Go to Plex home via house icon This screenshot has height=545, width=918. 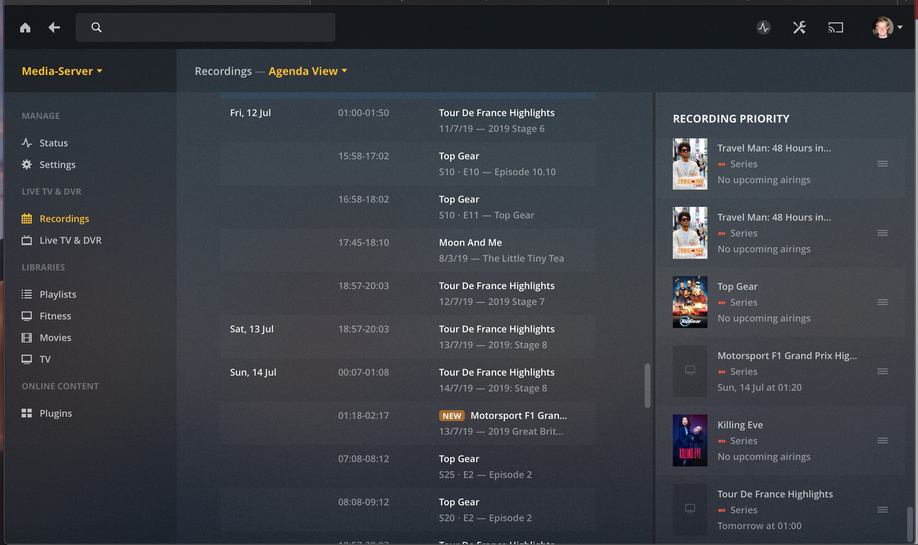click(x=25, y=28)
